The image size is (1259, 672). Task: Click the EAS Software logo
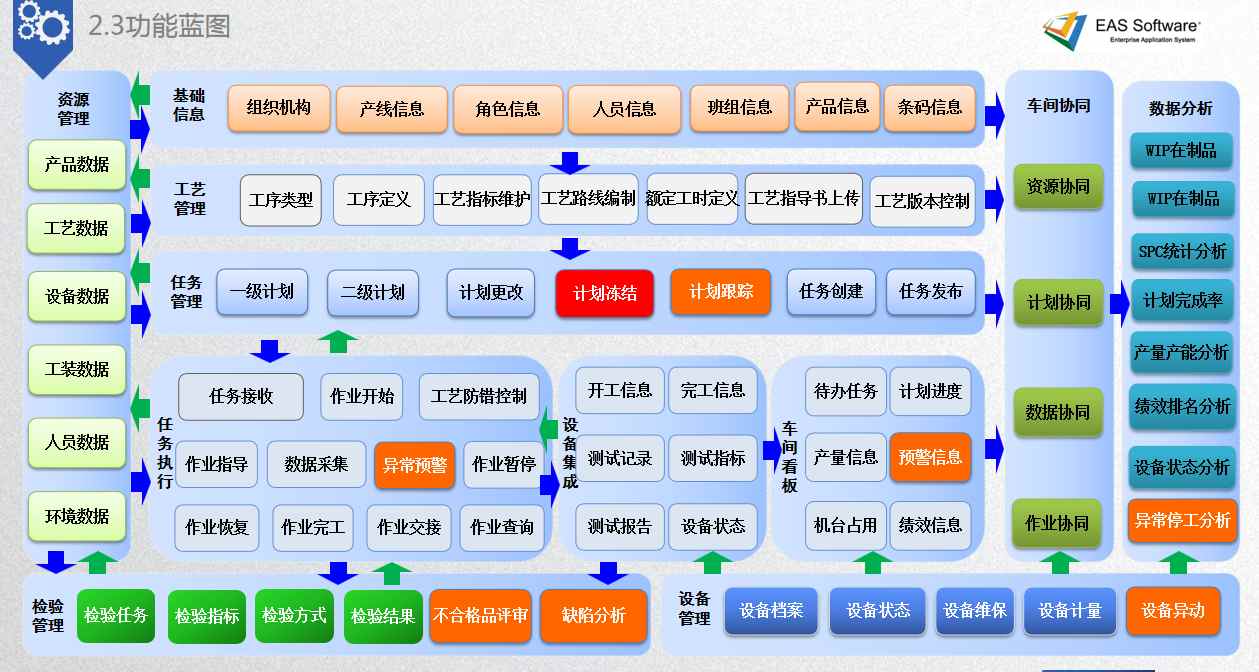[x=1120, y=30]
